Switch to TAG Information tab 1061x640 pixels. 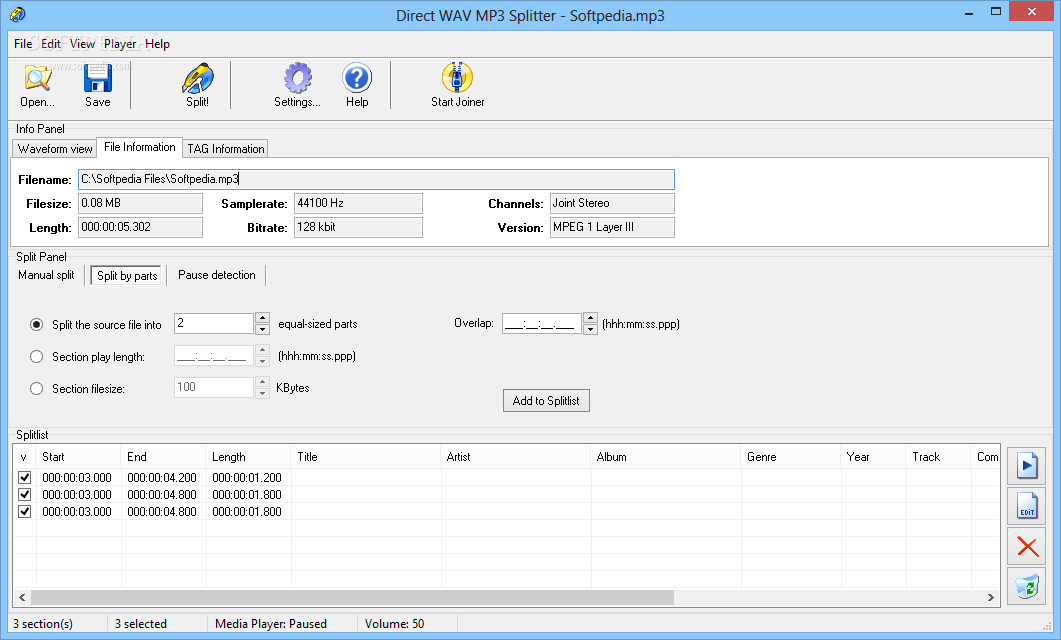coord(225,149)
